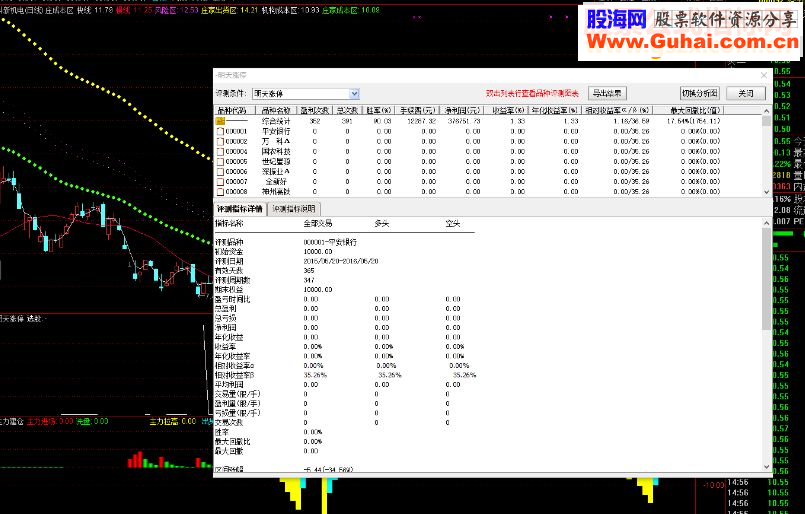Click the 评测品种 detail row label
Viewport: 805px width, 514px height.
pos(229,242)
